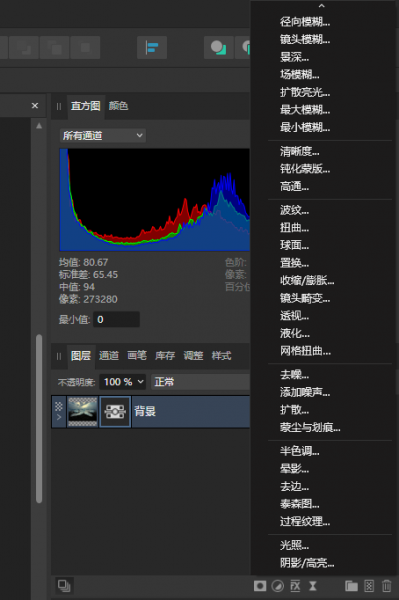Click the layers panel grip handle
This screenshot has height=600, width=399.
pos(59,356)
